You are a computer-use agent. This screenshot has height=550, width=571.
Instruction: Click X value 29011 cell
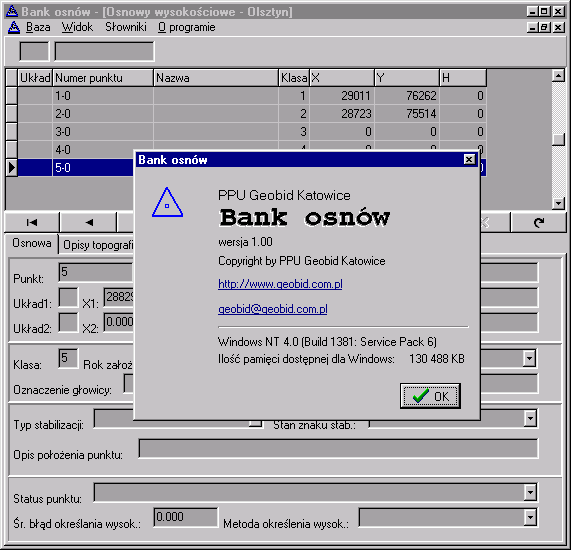pos(342,96)
